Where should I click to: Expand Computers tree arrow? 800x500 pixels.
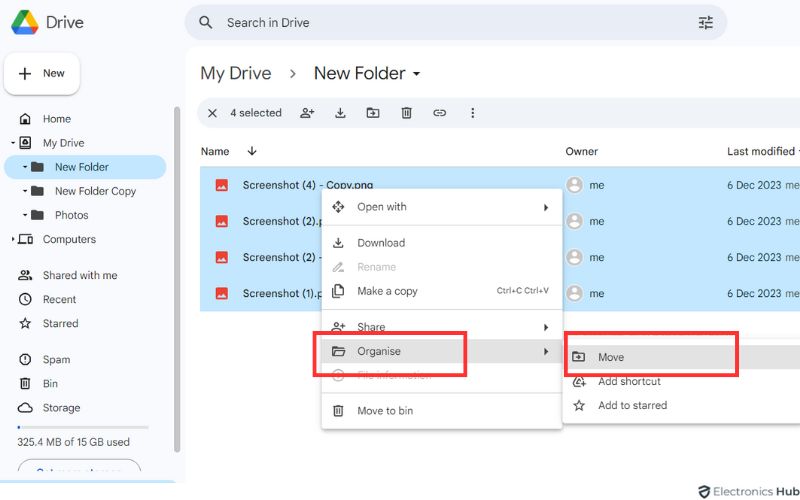[13, 239]
